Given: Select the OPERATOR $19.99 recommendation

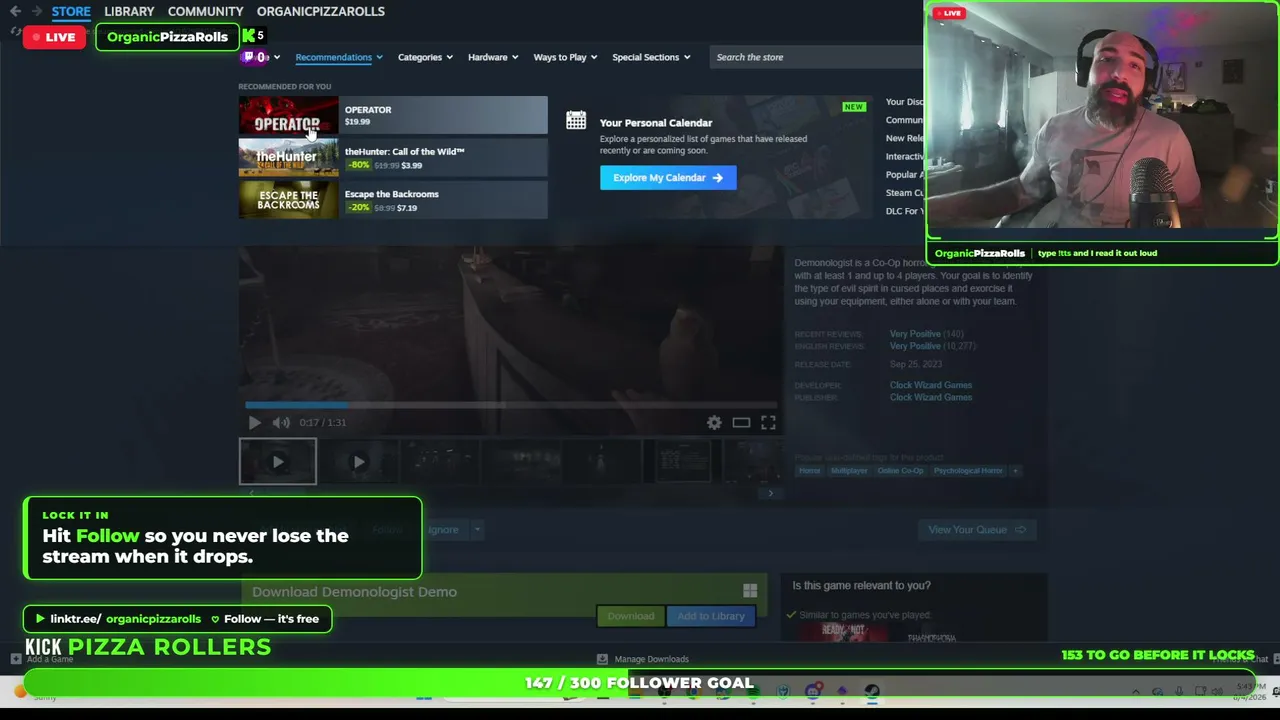Looking at the screenshot, I should (393, 115).
